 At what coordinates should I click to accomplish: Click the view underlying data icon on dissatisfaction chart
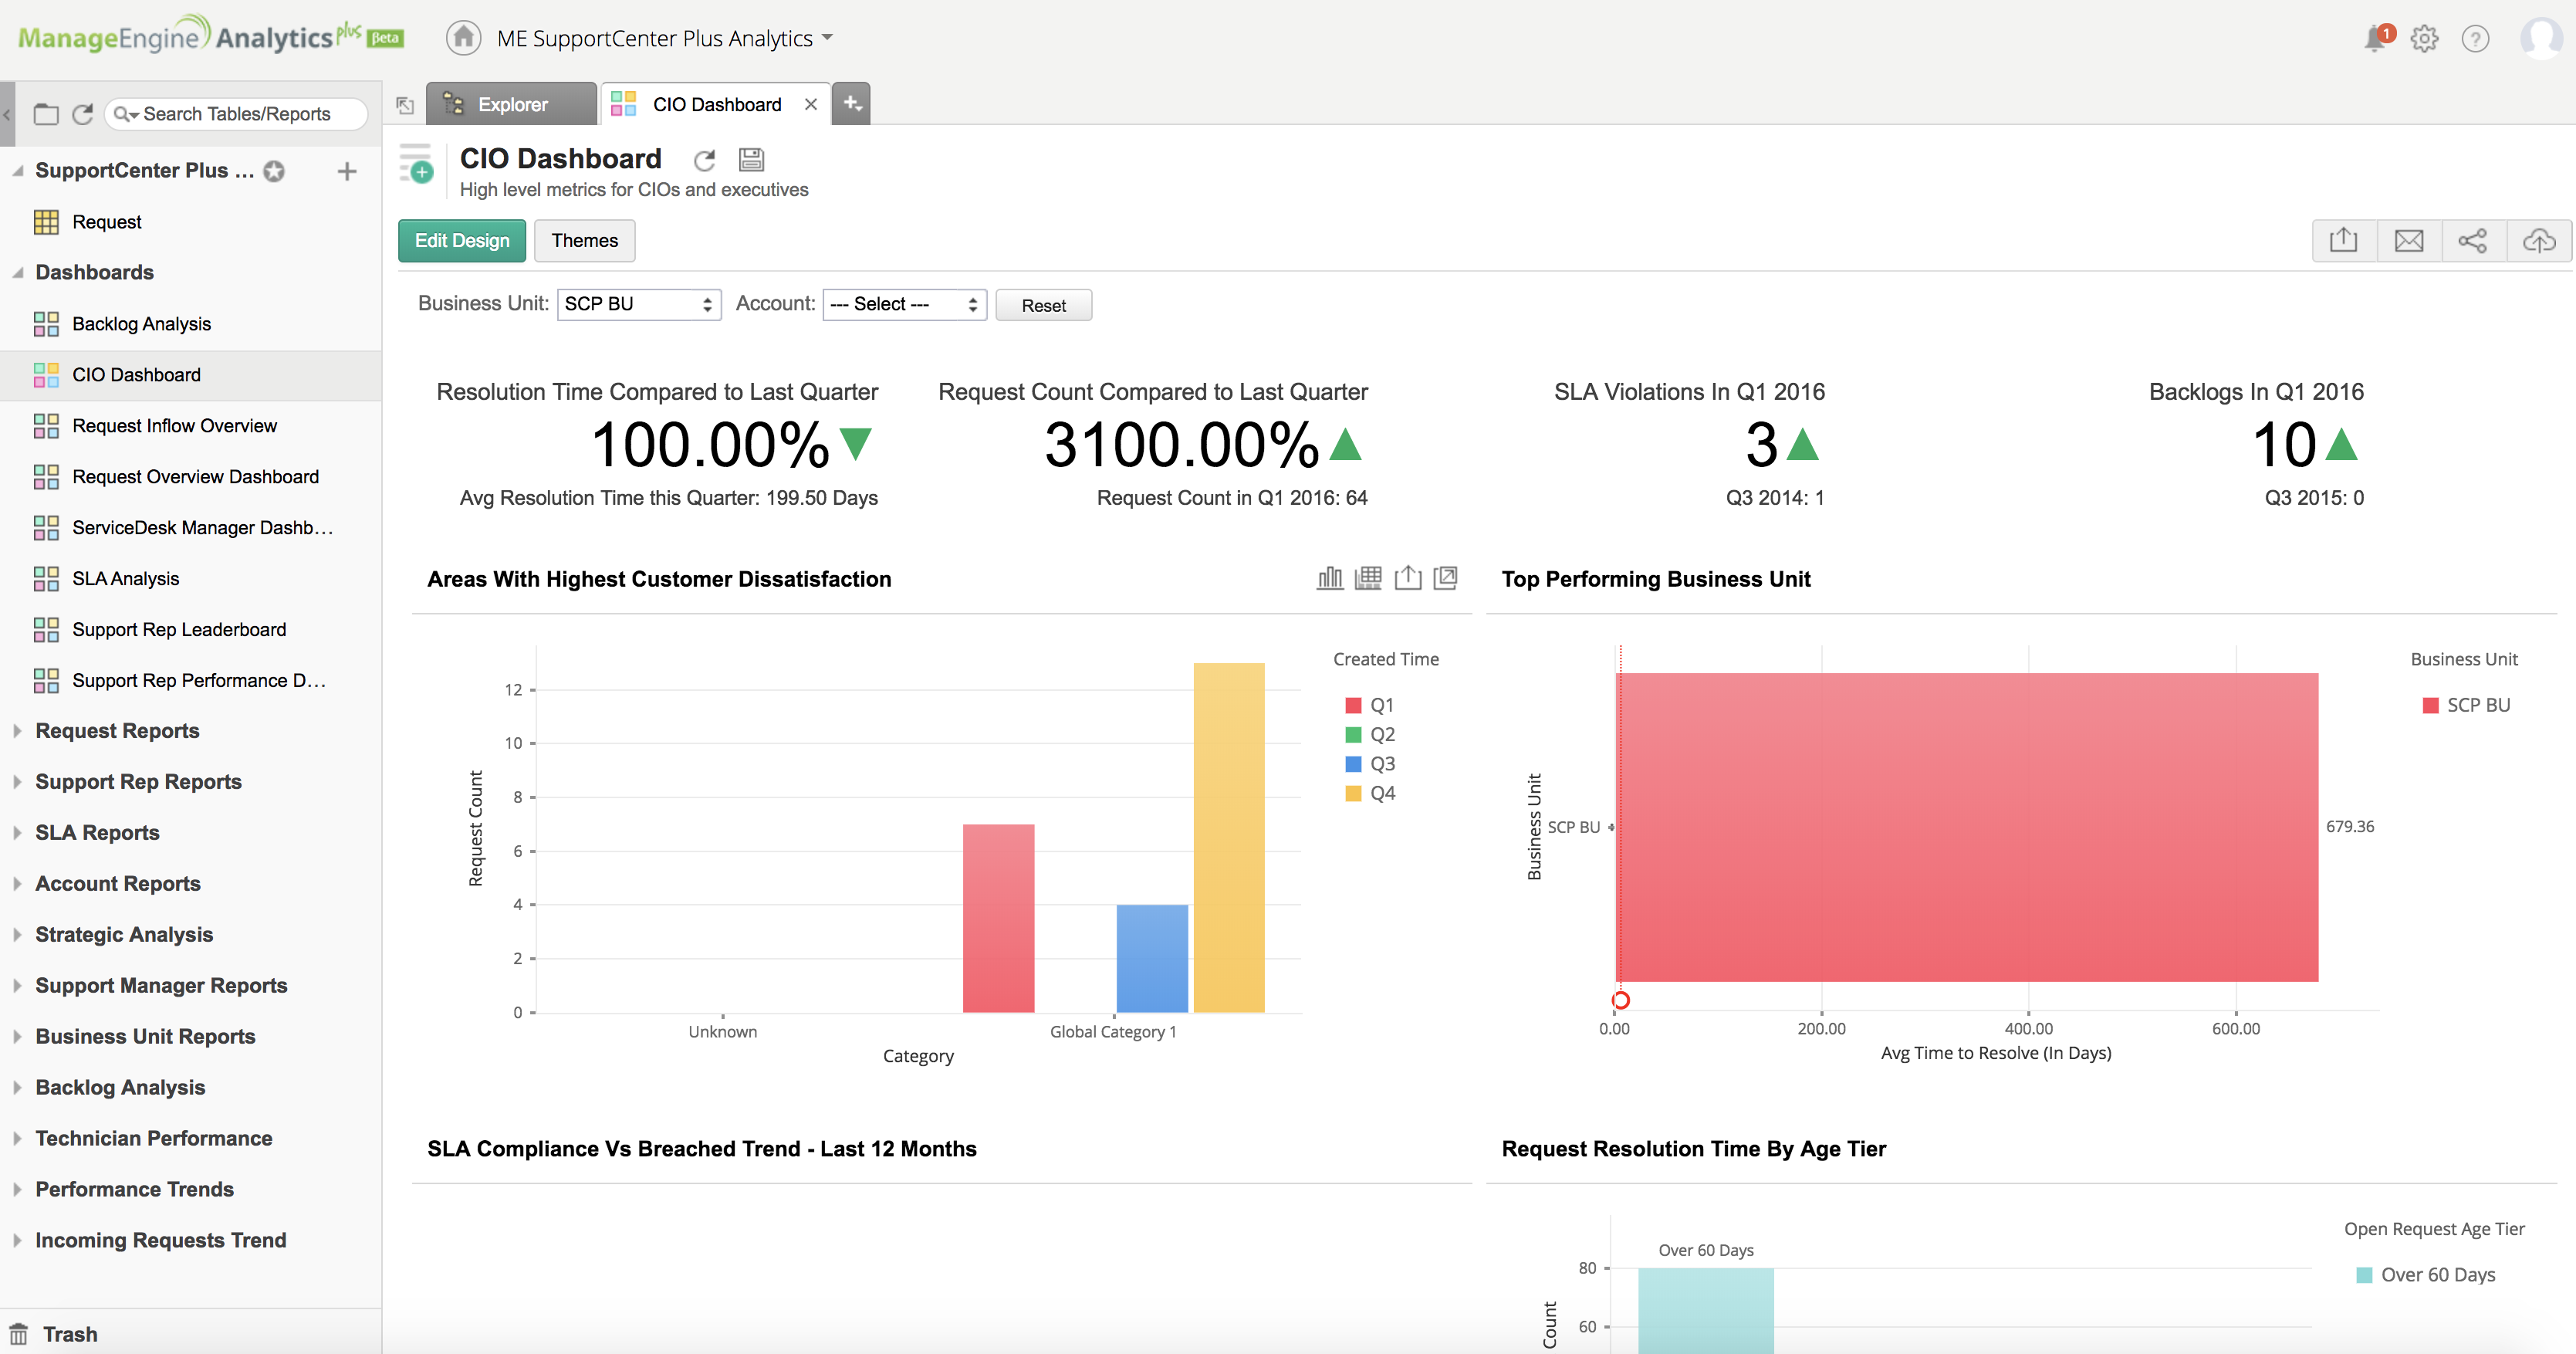[x=1369, y=578]
